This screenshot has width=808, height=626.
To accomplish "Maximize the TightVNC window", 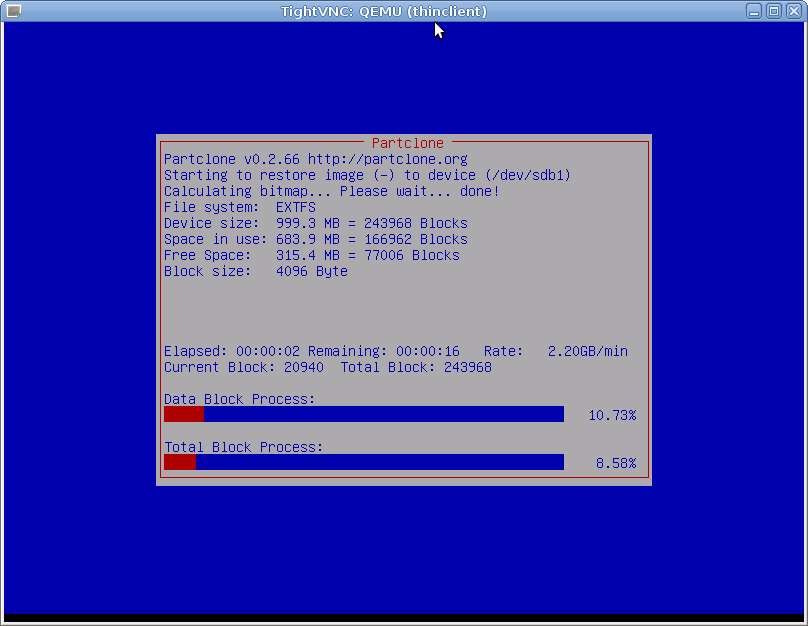I will tap(774, 11).
